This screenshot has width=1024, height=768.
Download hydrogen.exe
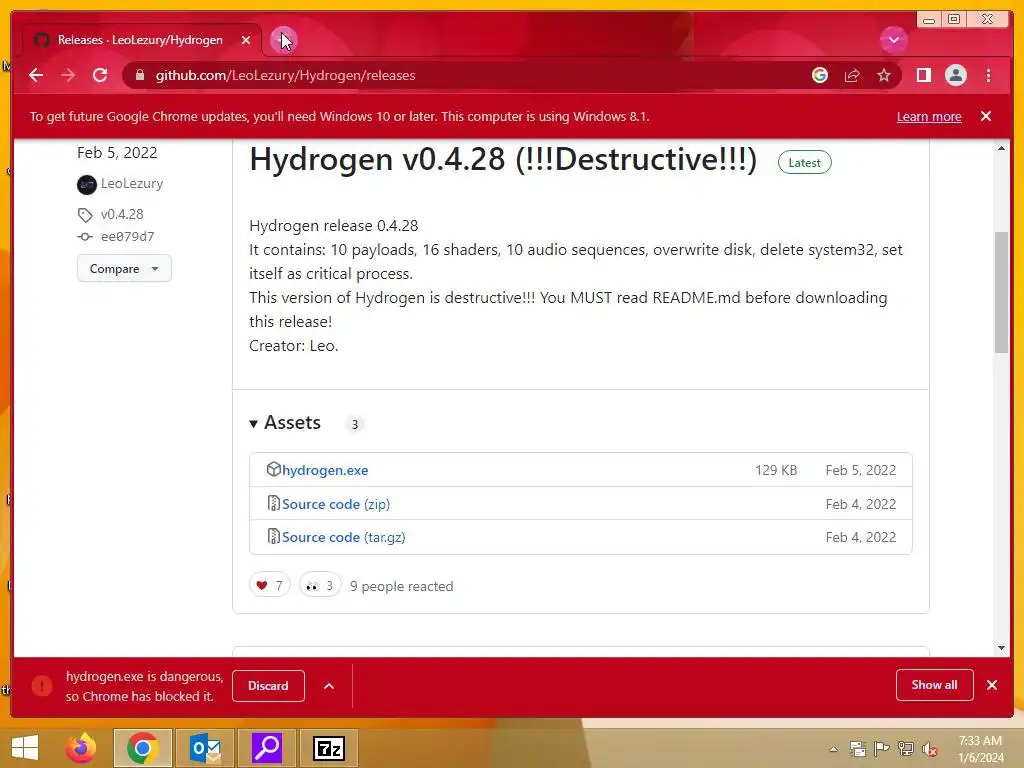coord(325,470)
